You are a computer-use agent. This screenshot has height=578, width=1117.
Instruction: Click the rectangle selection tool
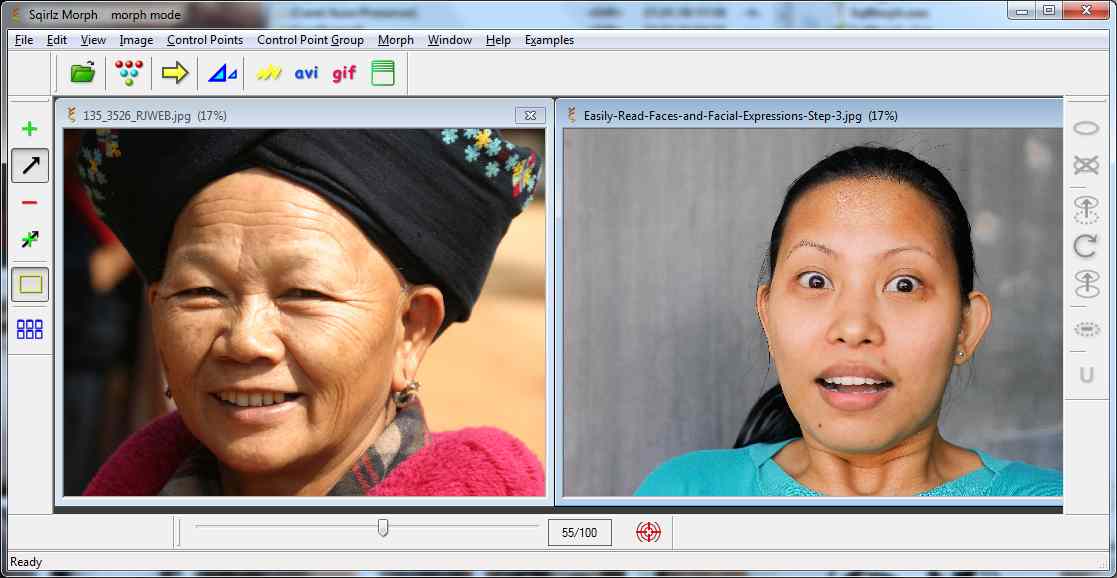(30, 284)
